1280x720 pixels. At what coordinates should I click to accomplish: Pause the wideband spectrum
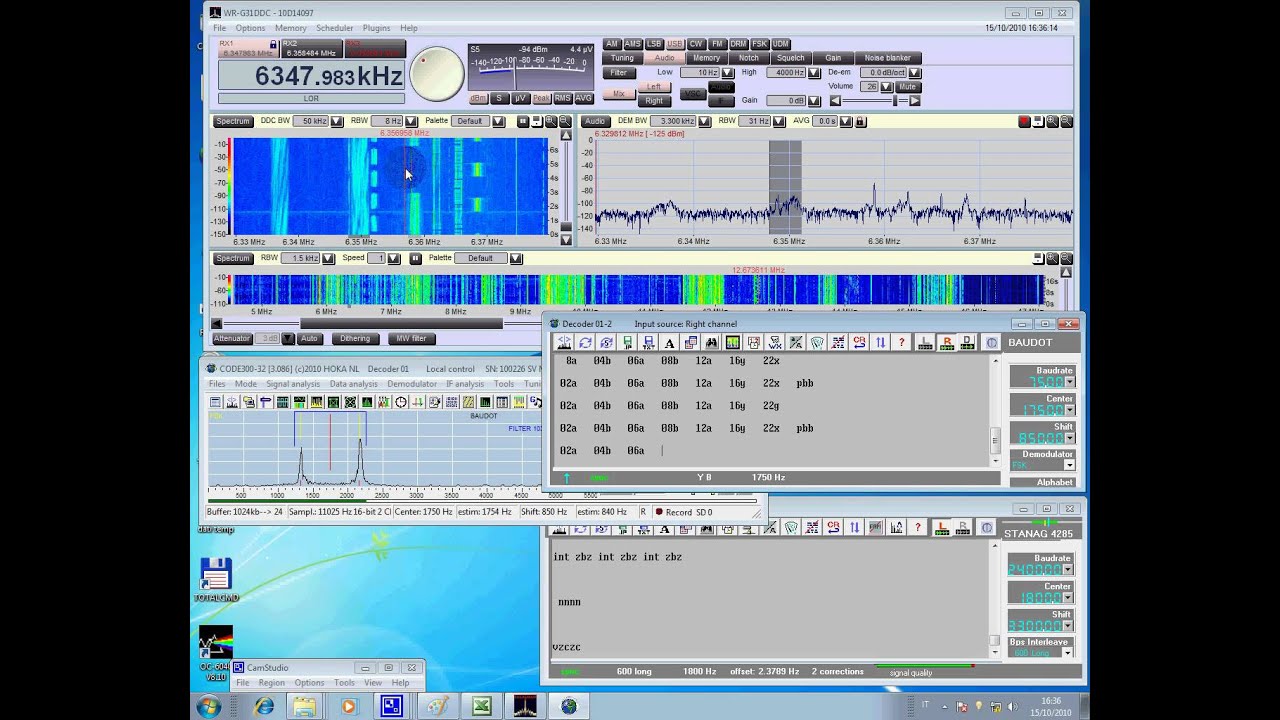coord(416,258)
